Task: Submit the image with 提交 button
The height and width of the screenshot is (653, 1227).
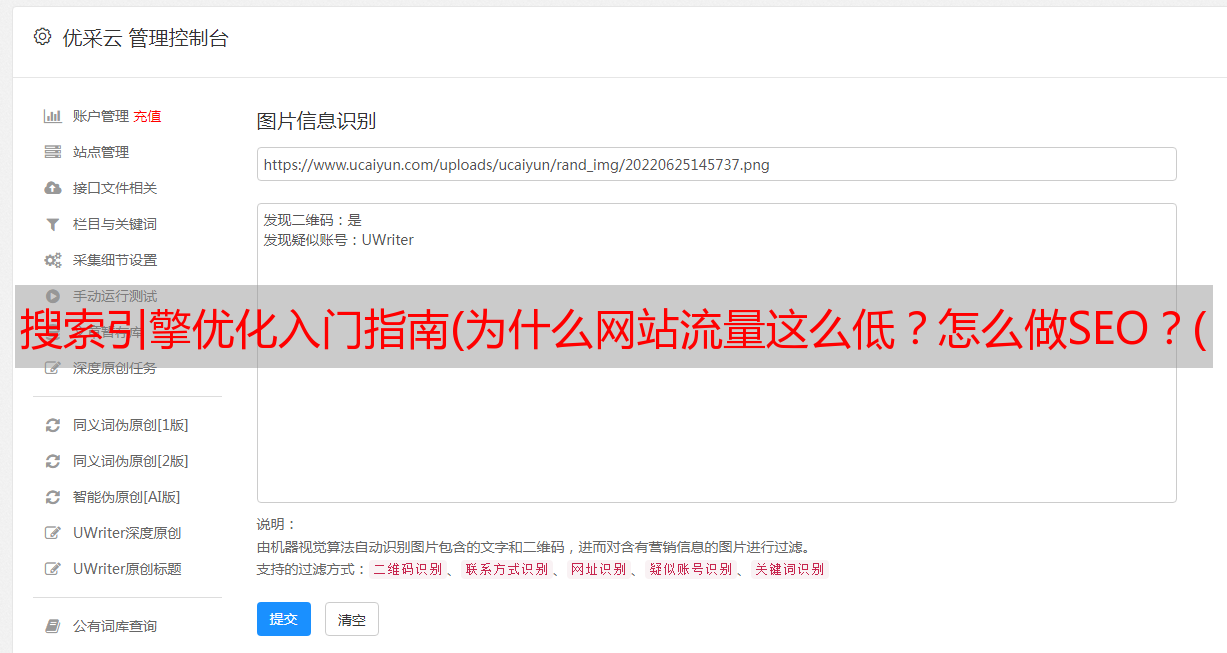Action: 284,619
